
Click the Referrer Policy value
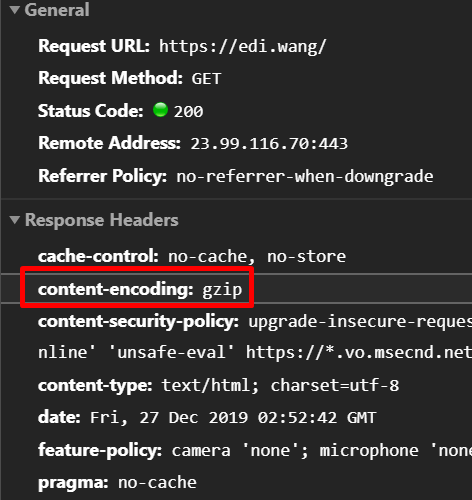(305, 176)
